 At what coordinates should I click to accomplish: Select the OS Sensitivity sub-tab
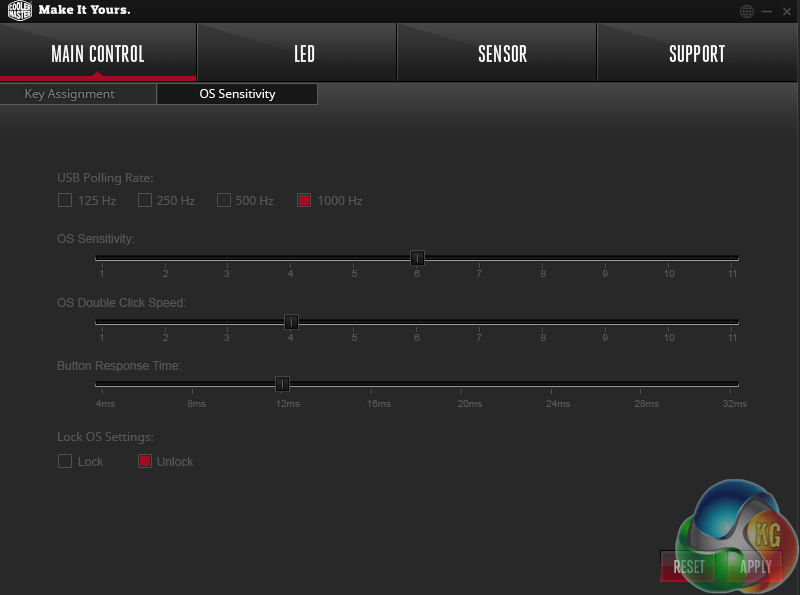tap(237, 94)
